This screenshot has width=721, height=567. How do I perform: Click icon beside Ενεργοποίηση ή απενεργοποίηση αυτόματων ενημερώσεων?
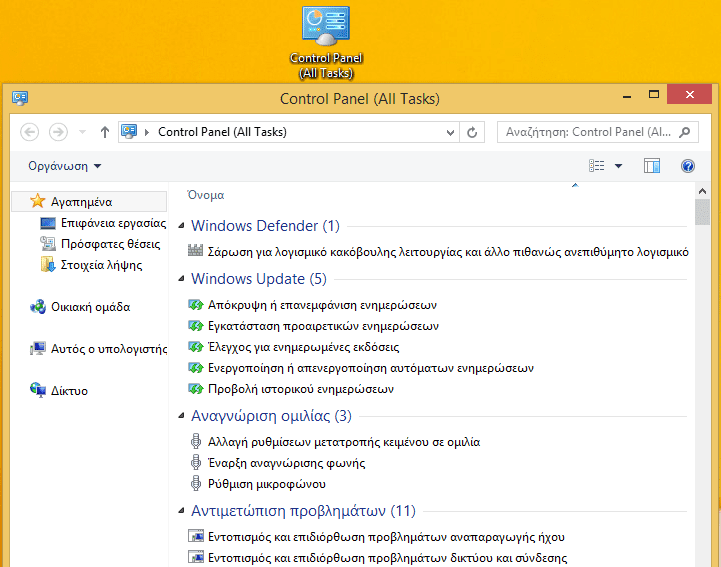(196, 368)
